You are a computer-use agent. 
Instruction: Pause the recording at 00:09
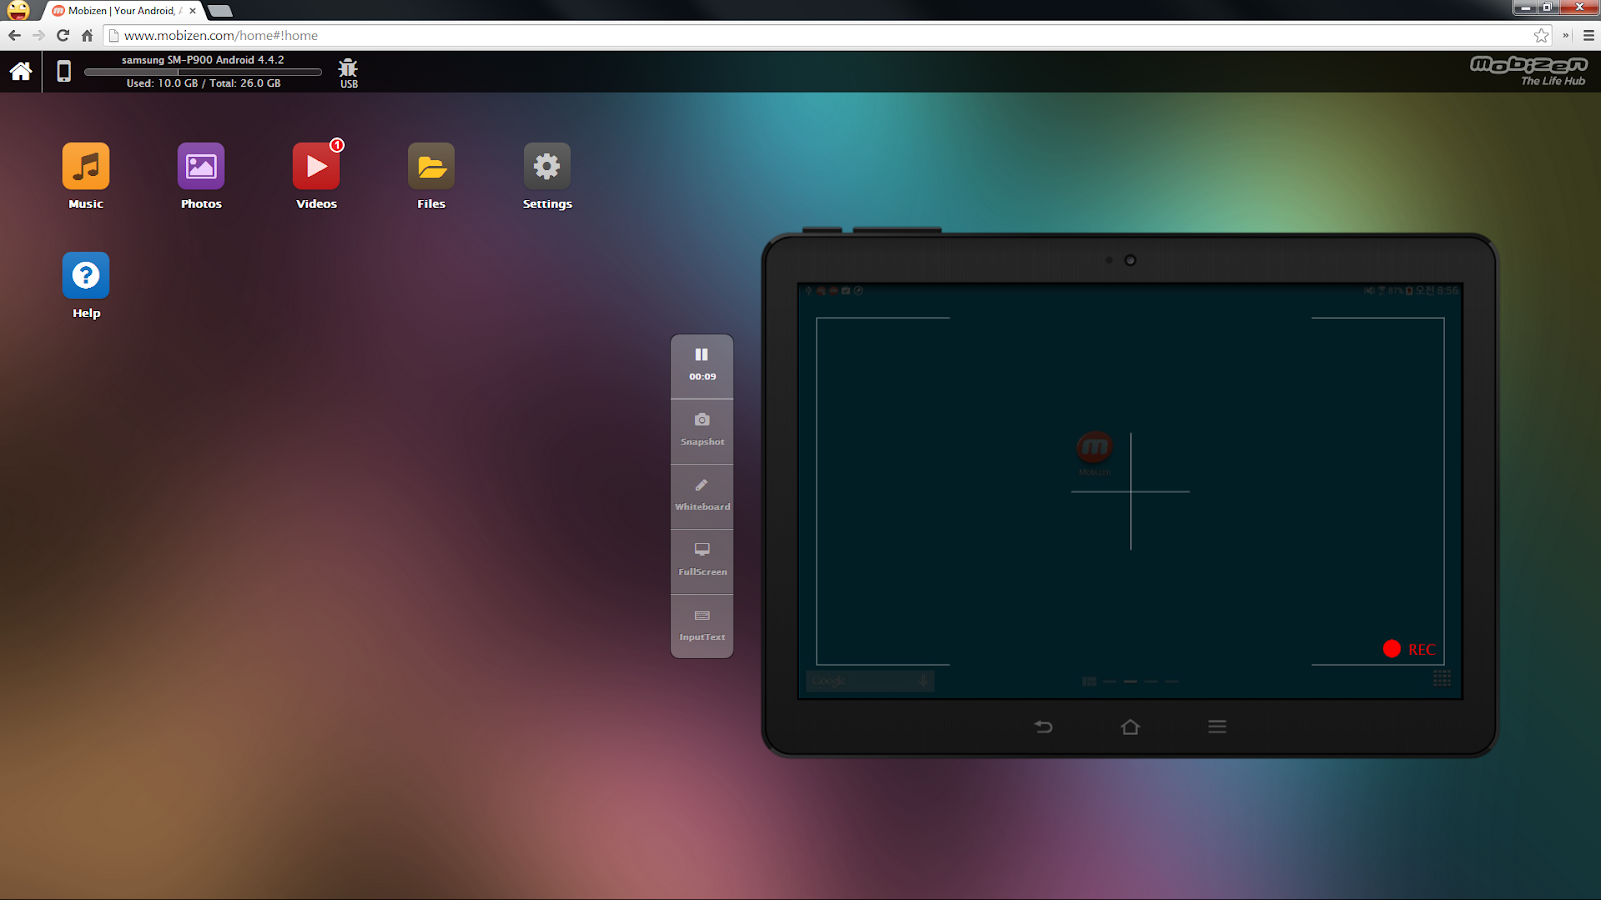click(x=701, y=362)
